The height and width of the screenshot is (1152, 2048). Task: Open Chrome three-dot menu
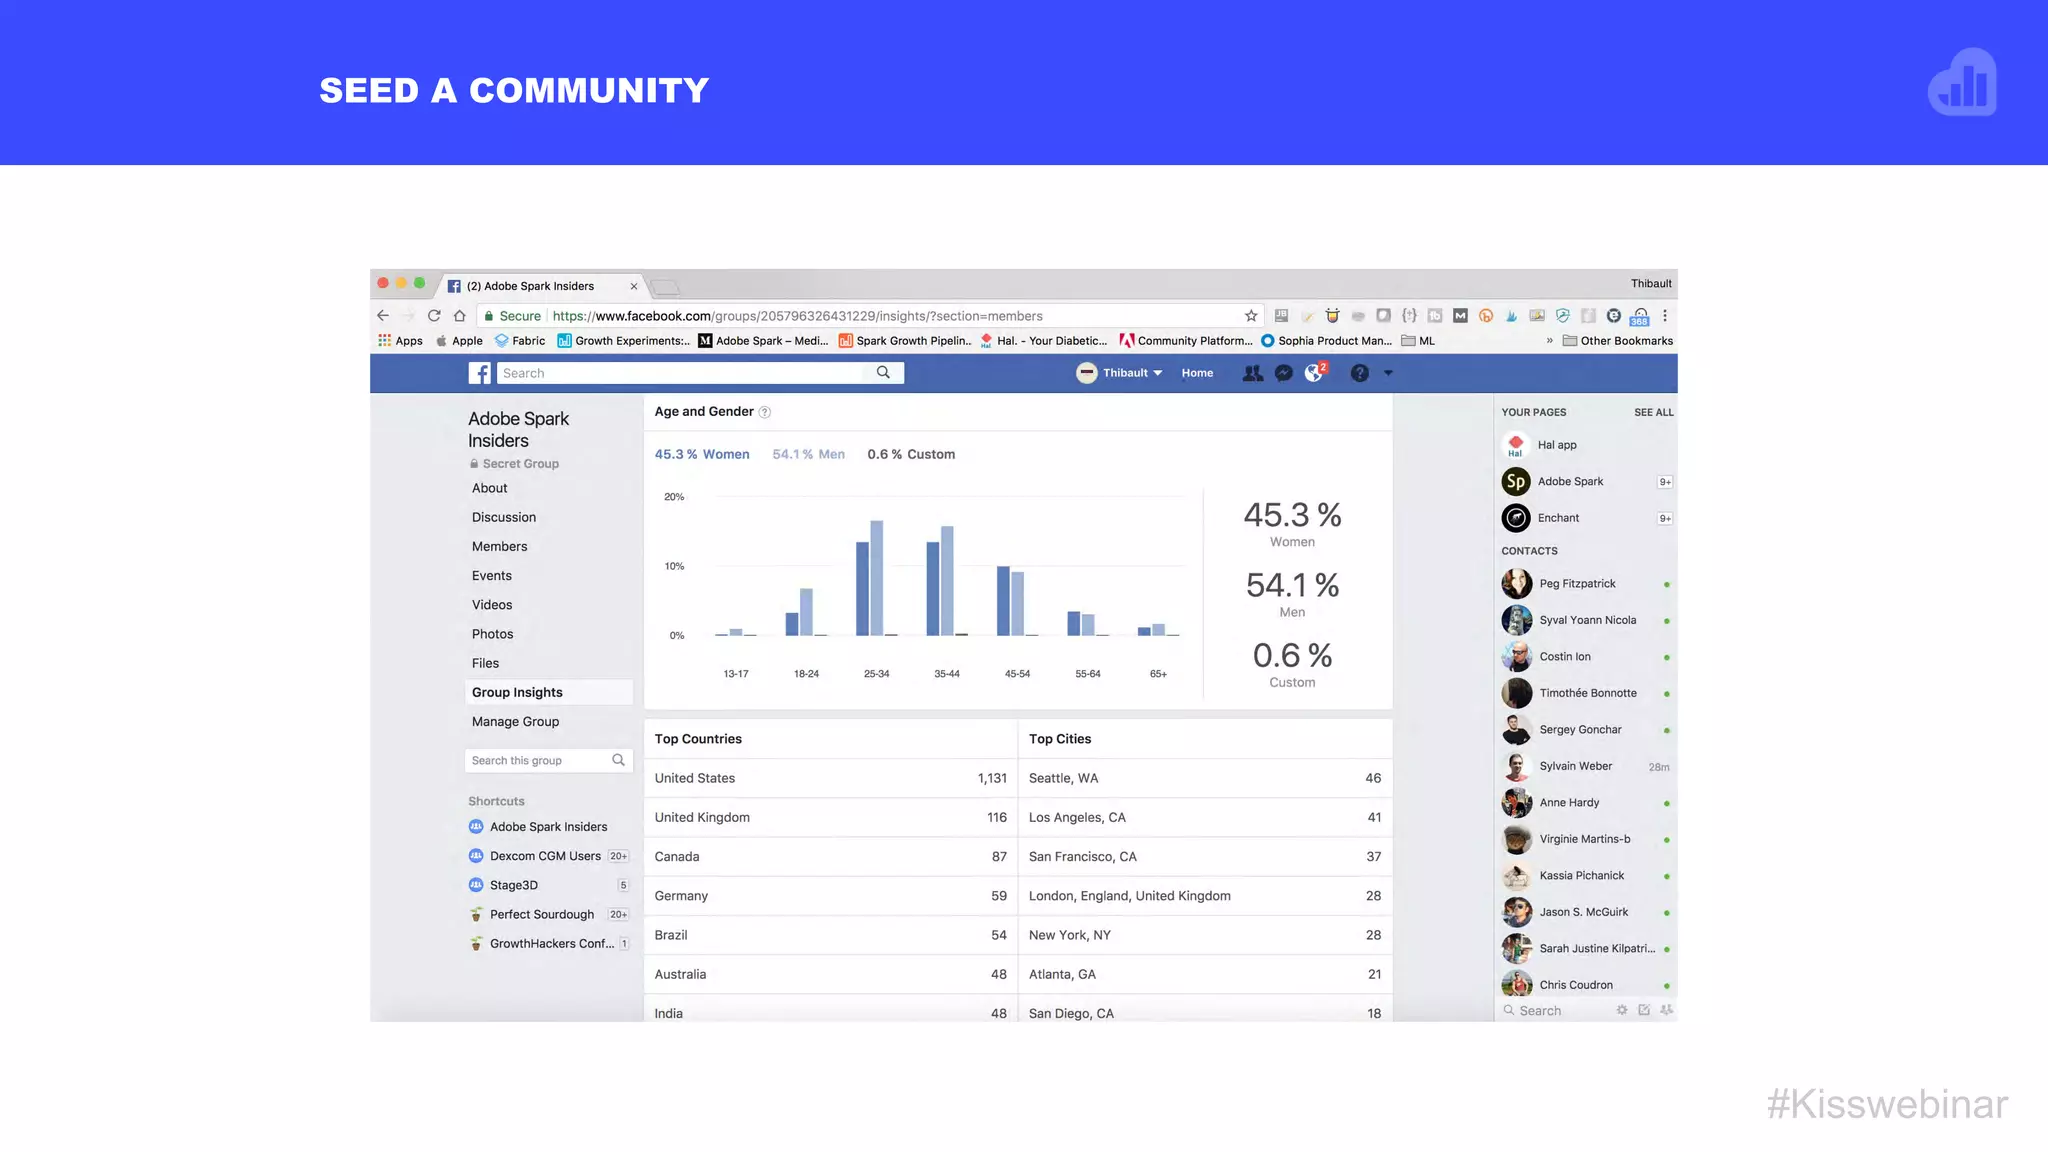click(x=1665, y=316)
